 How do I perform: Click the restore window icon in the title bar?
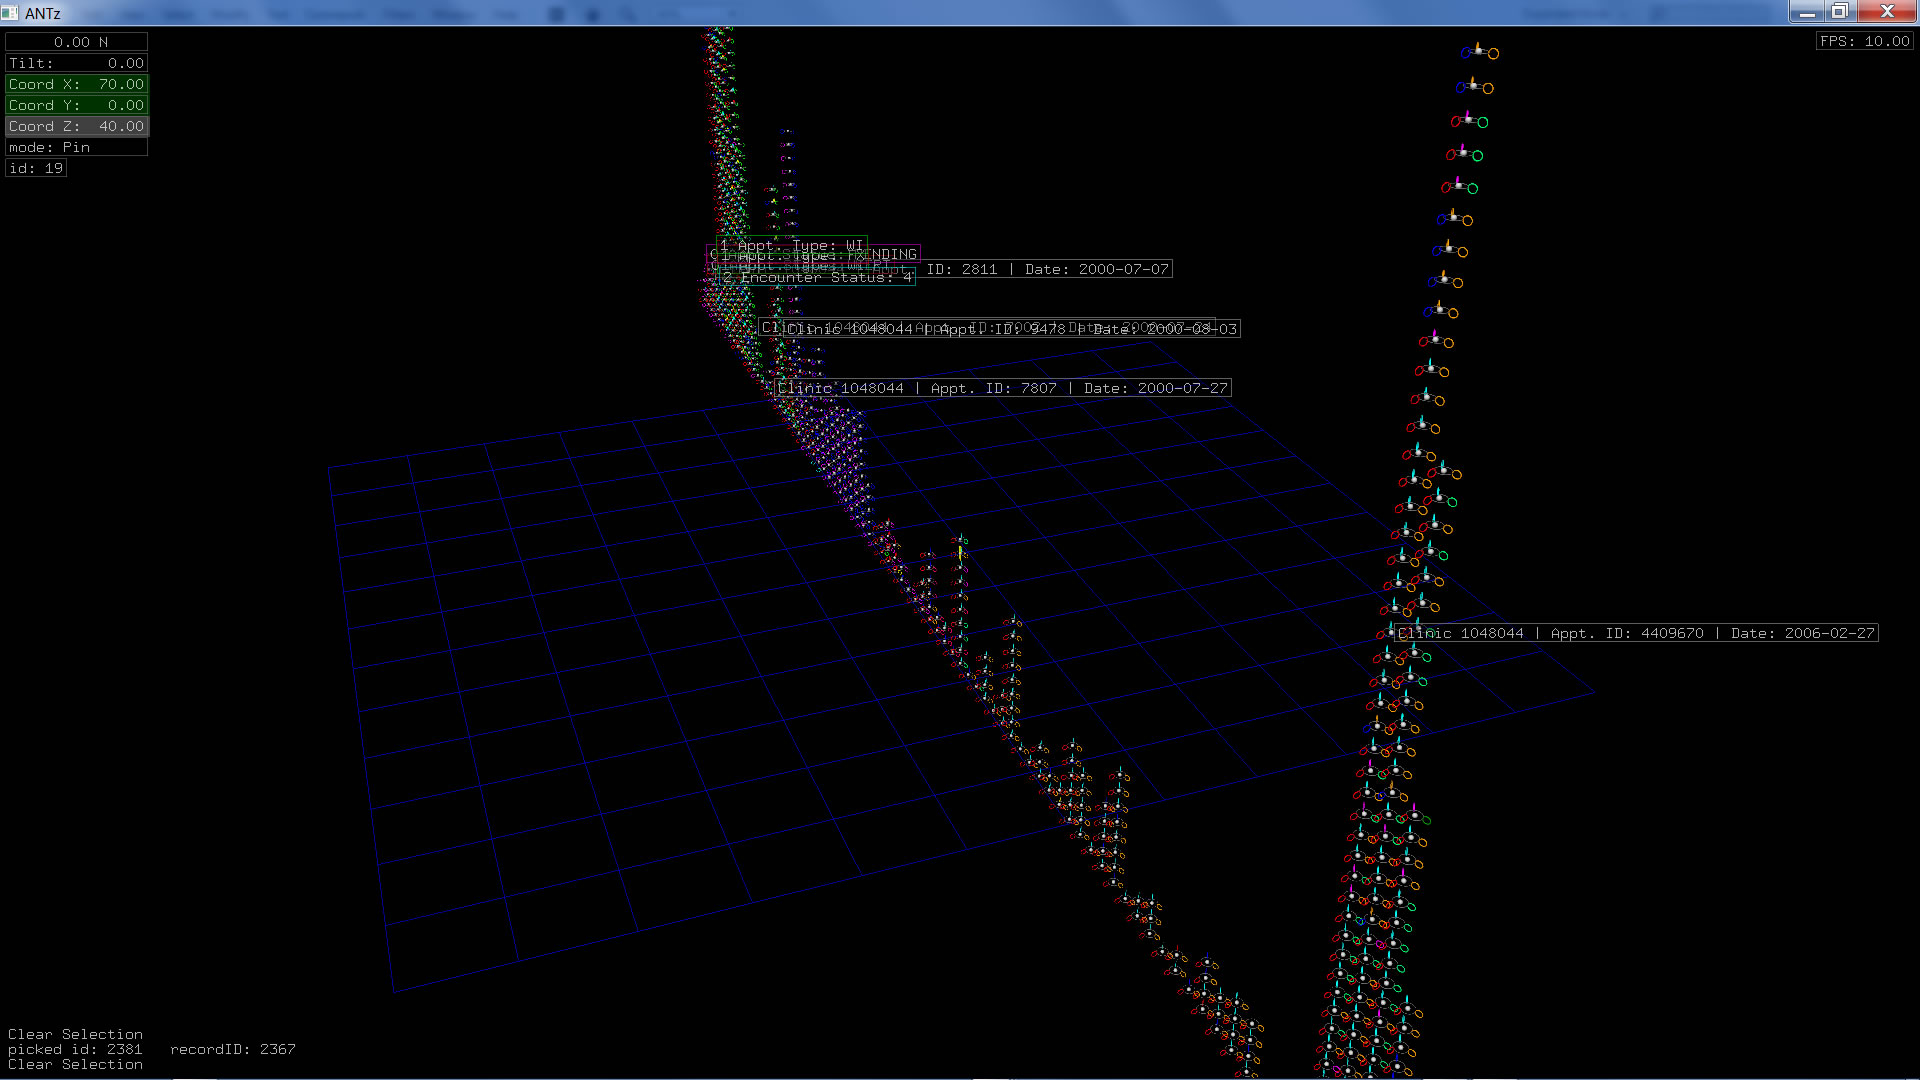click(x=1839, y=12)
